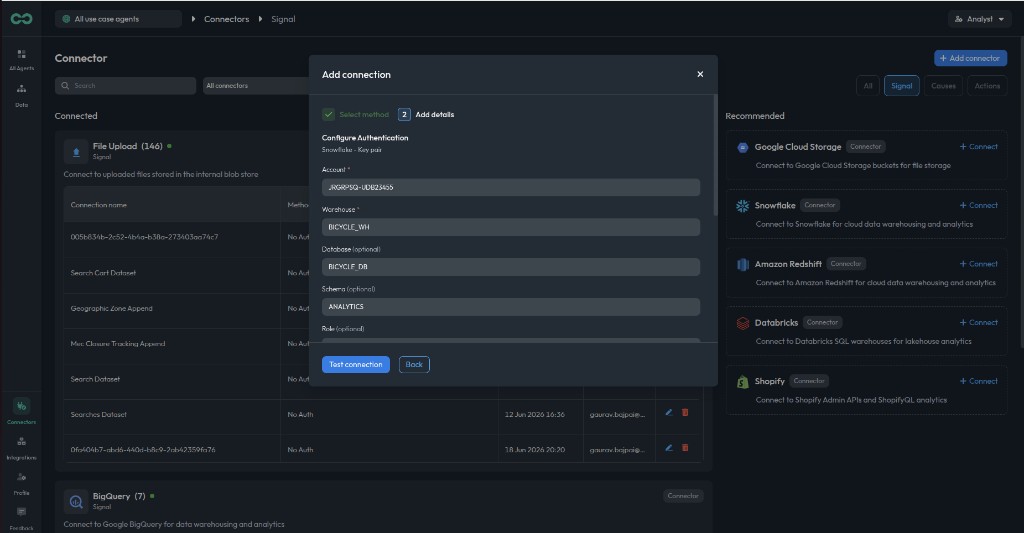Connect the Databricks connector
Image resolution: width=1024 pixels, height=533 pixels.
click(978, 323)
